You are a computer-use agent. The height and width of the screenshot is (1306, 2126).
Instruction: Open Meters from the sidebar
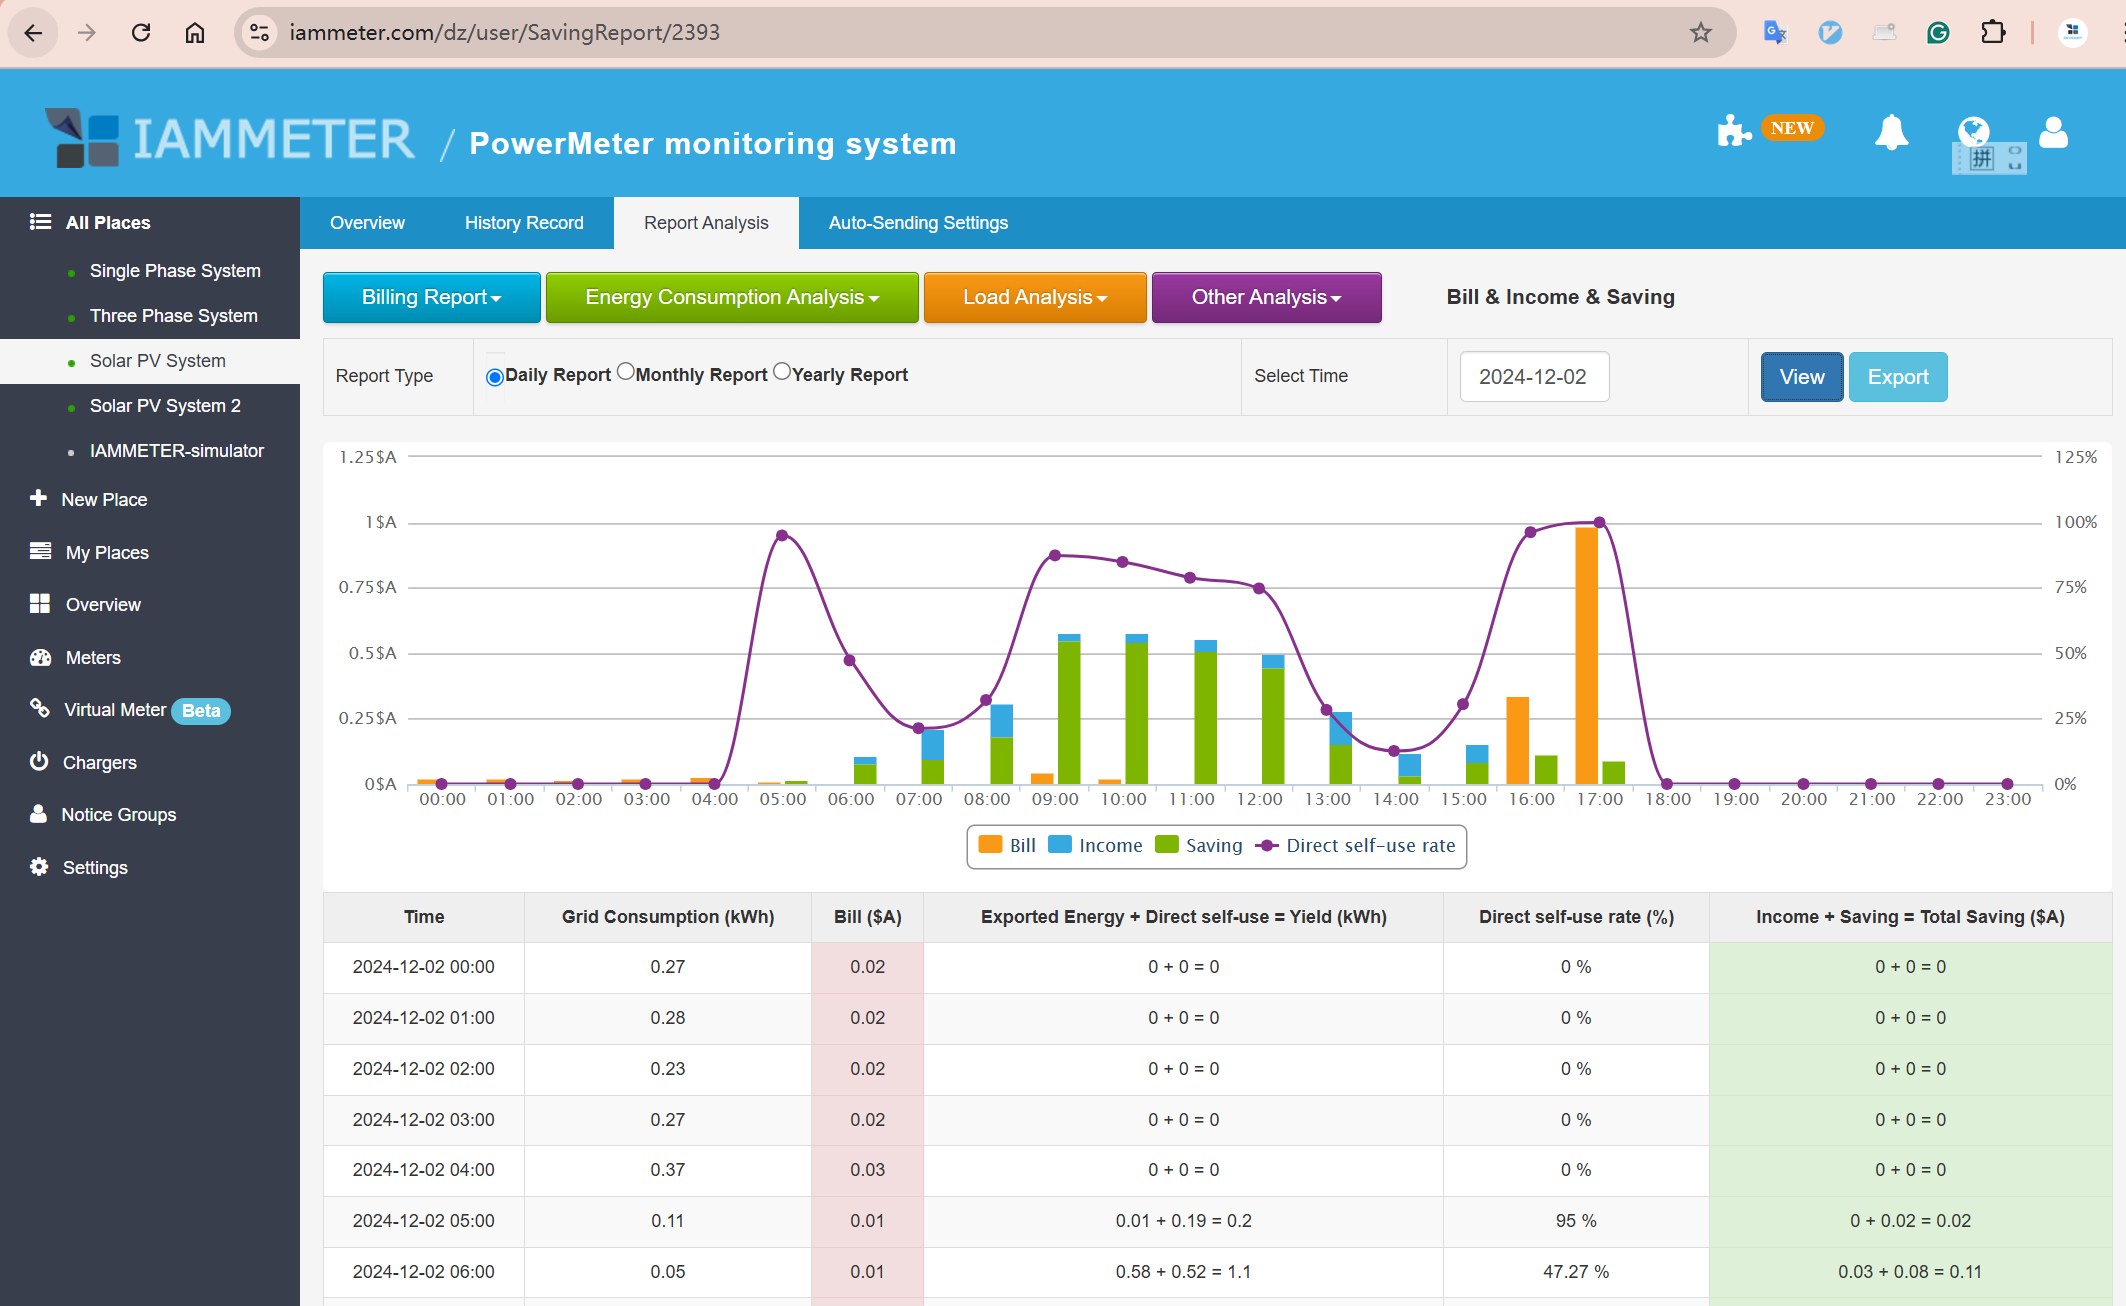pyautogui.click(x=92, y=657)
